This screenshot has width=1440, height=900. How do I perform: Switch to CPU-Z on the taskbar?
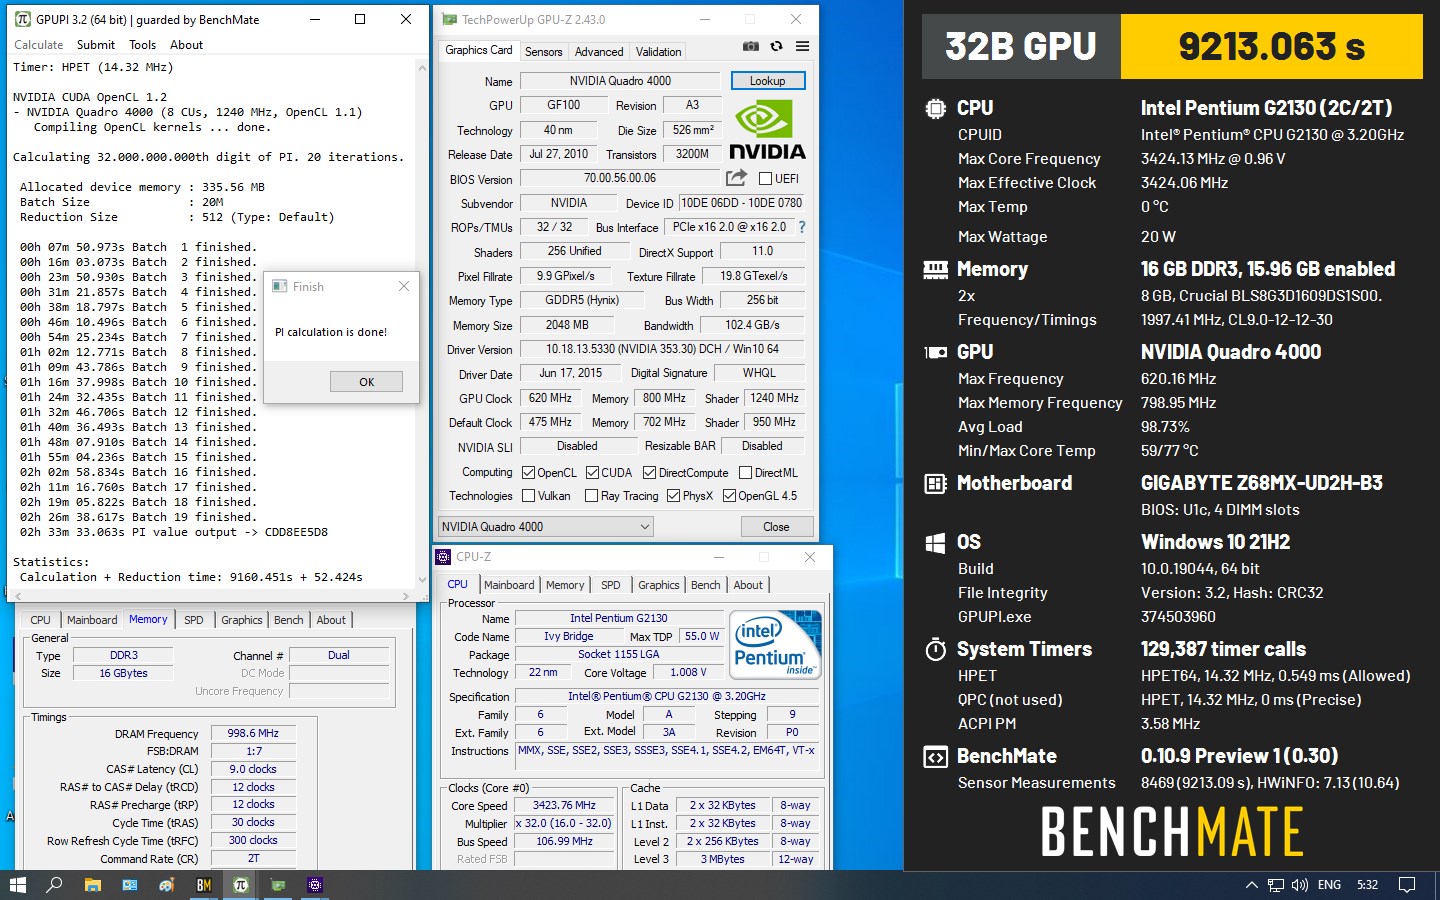(314, 885)
